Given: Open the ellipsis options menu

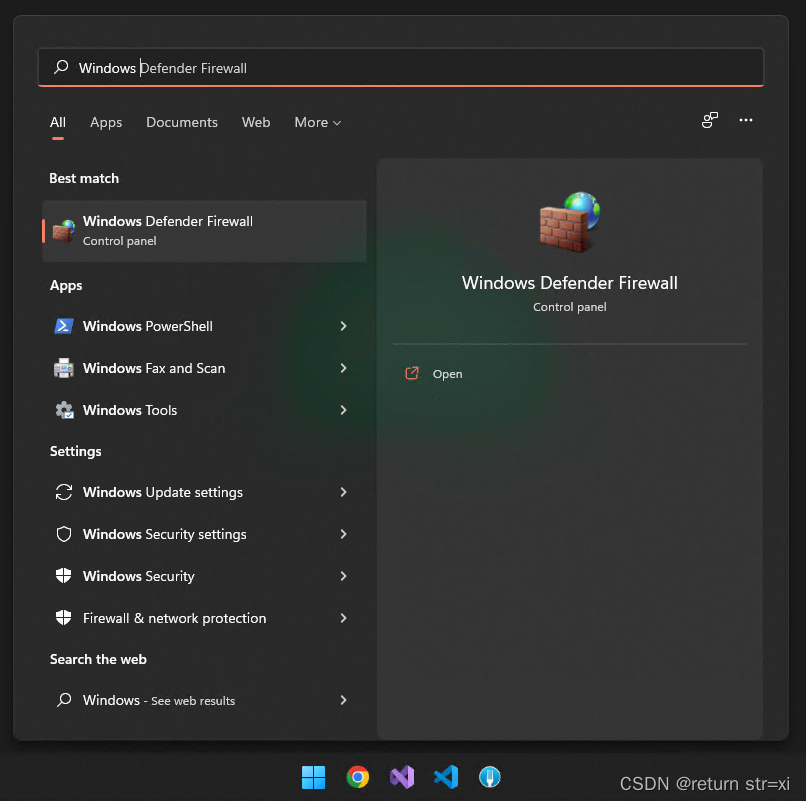Looking at the screenshot, I should point(746,119).
